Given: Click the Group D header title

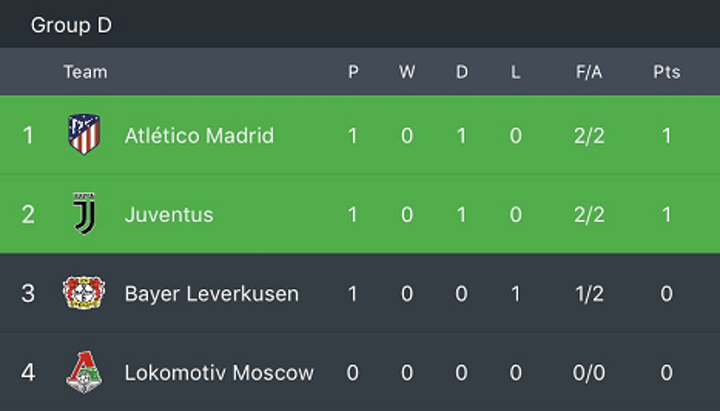Looking at the screenshot, I should pos(71,25).
